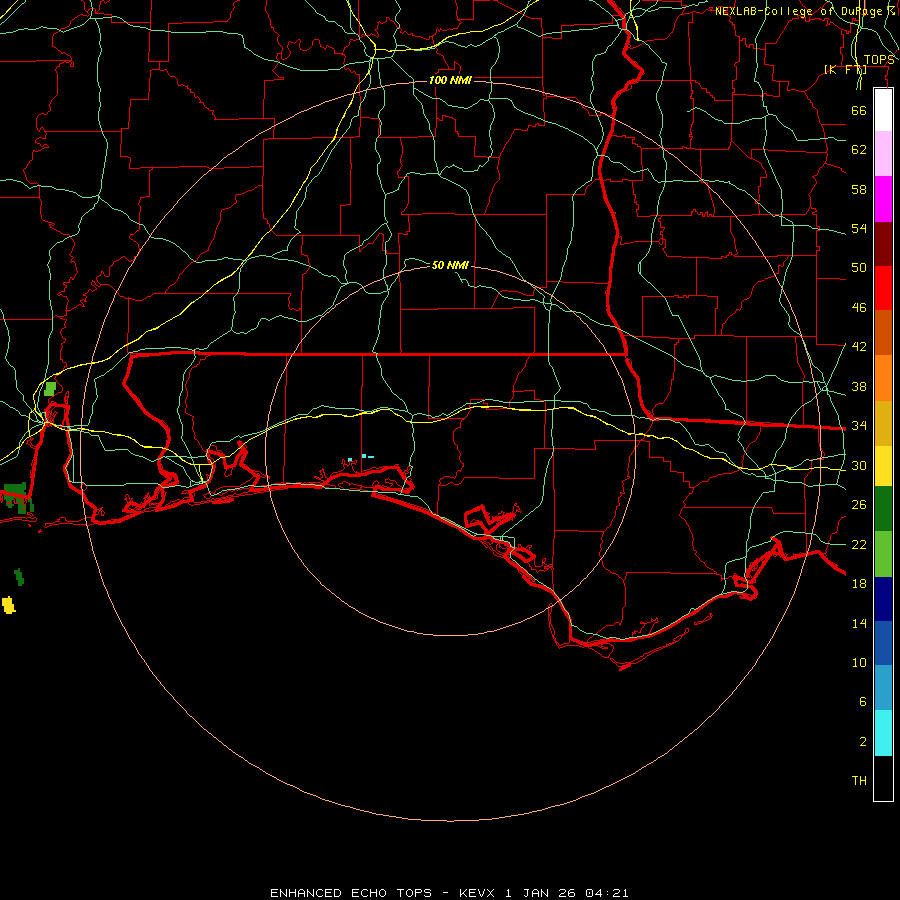This screenshot has height=900, width=900.
Task: Click the '[K FT]' units label
Action: pyautogui.click(x=845, y=69)
